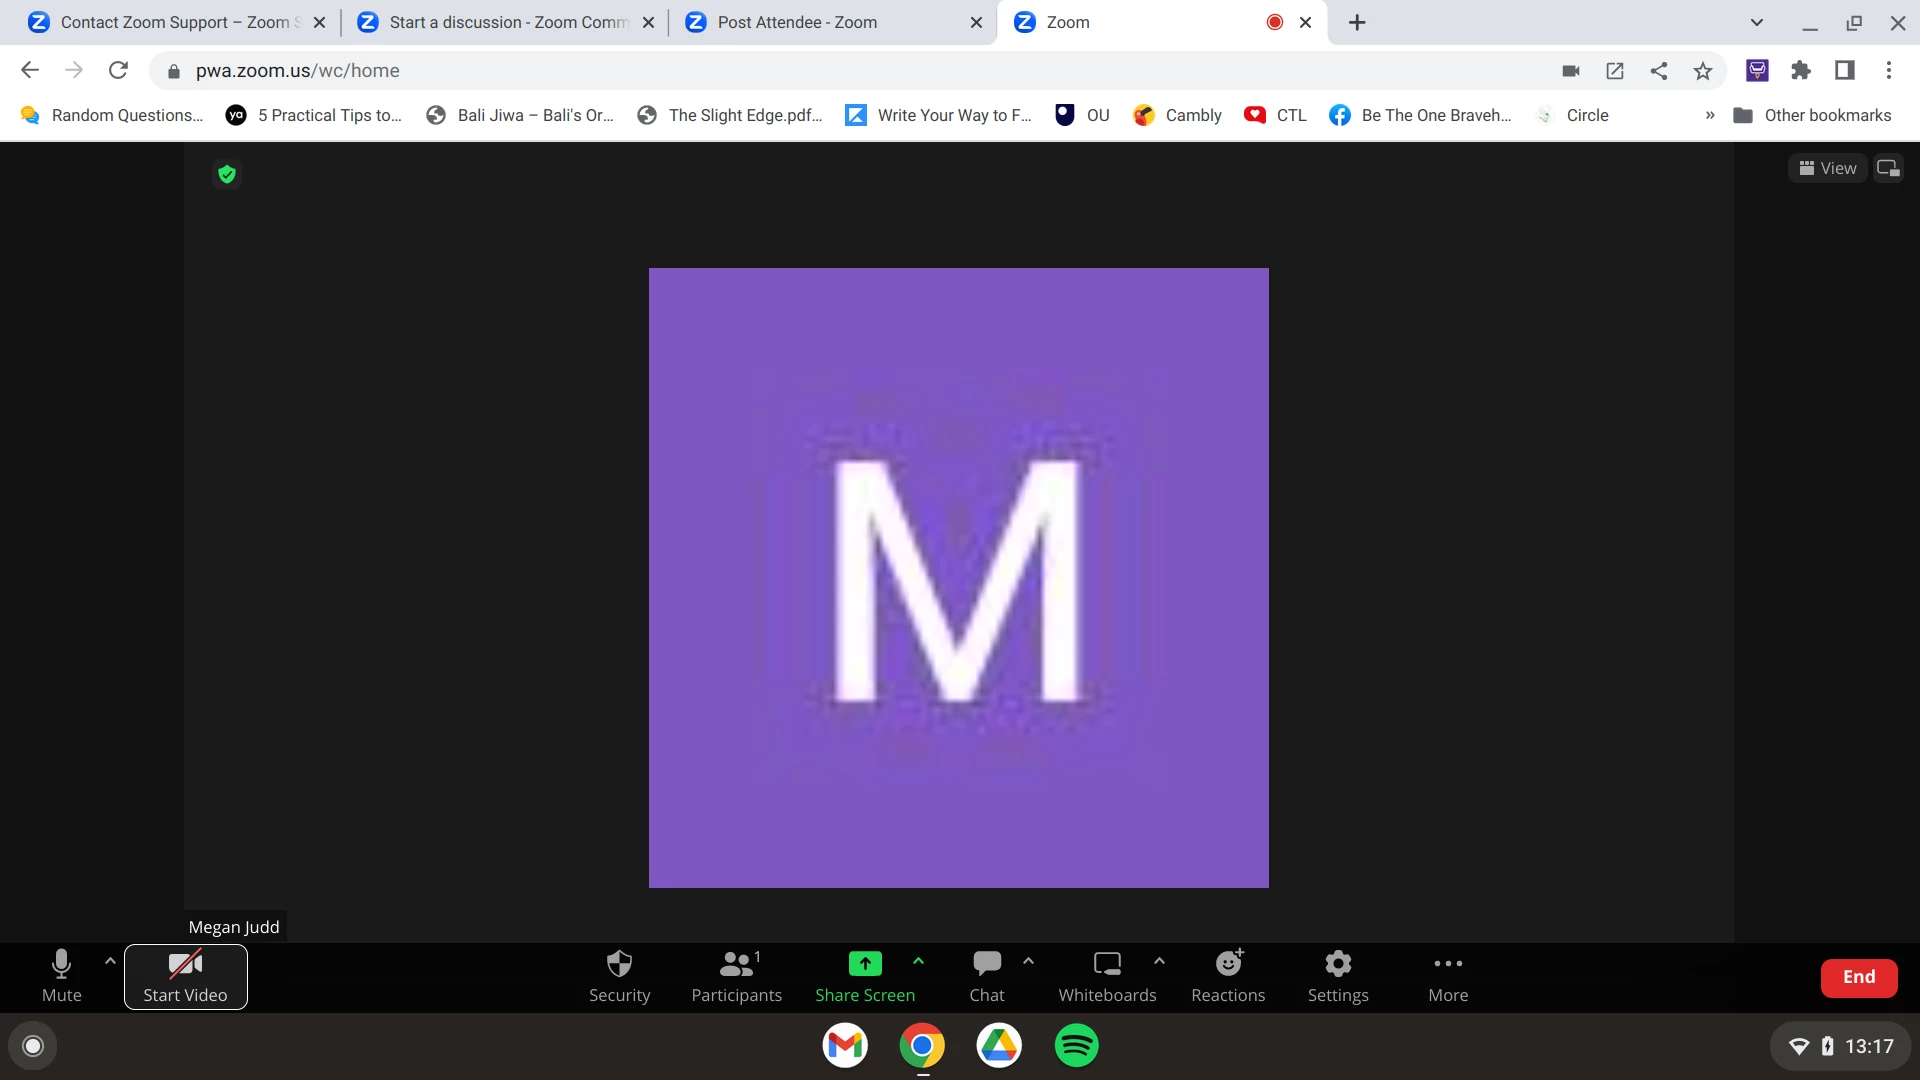This screenshot has width=1920, height=1080.
Task: Expand the Share Screen options caret
Action: pyautogui.click(x=918, y=961)
